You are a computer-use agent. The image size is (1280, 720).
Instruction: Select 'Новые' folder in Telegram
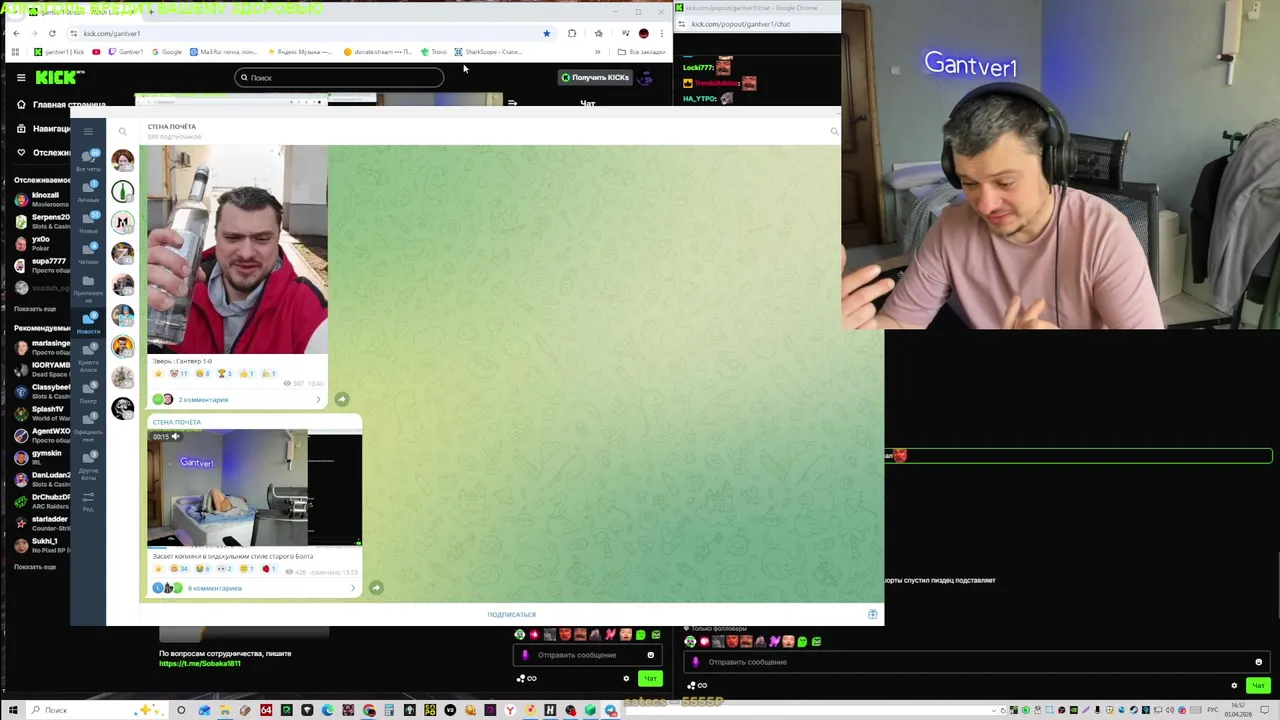(88, 222)
